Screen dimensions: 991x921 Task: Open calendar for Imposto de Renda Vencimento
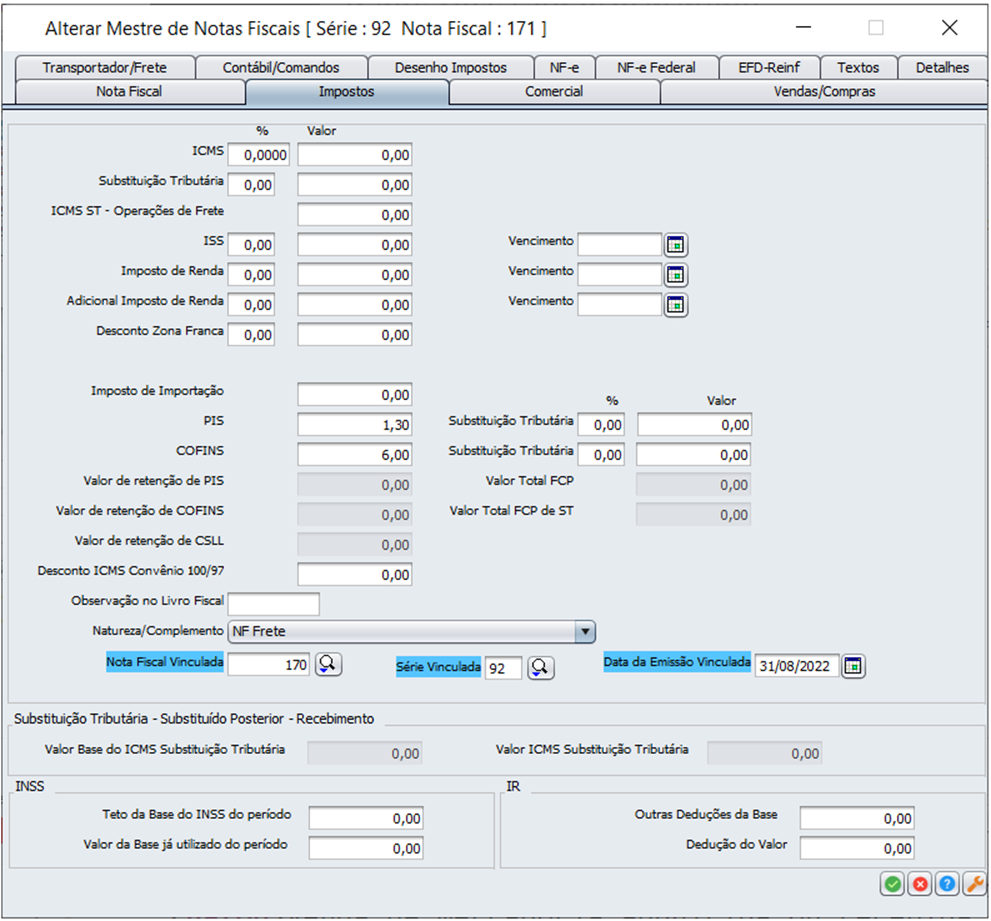pos(676,275)
